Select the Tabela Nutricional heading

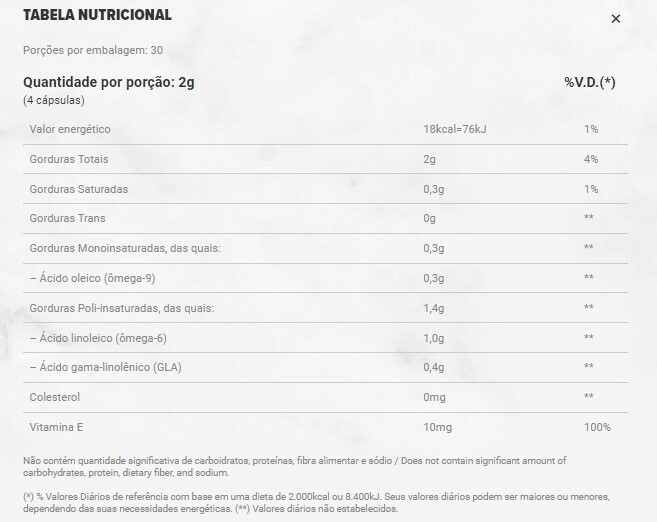pyautogui.click(x=97, y=15)
